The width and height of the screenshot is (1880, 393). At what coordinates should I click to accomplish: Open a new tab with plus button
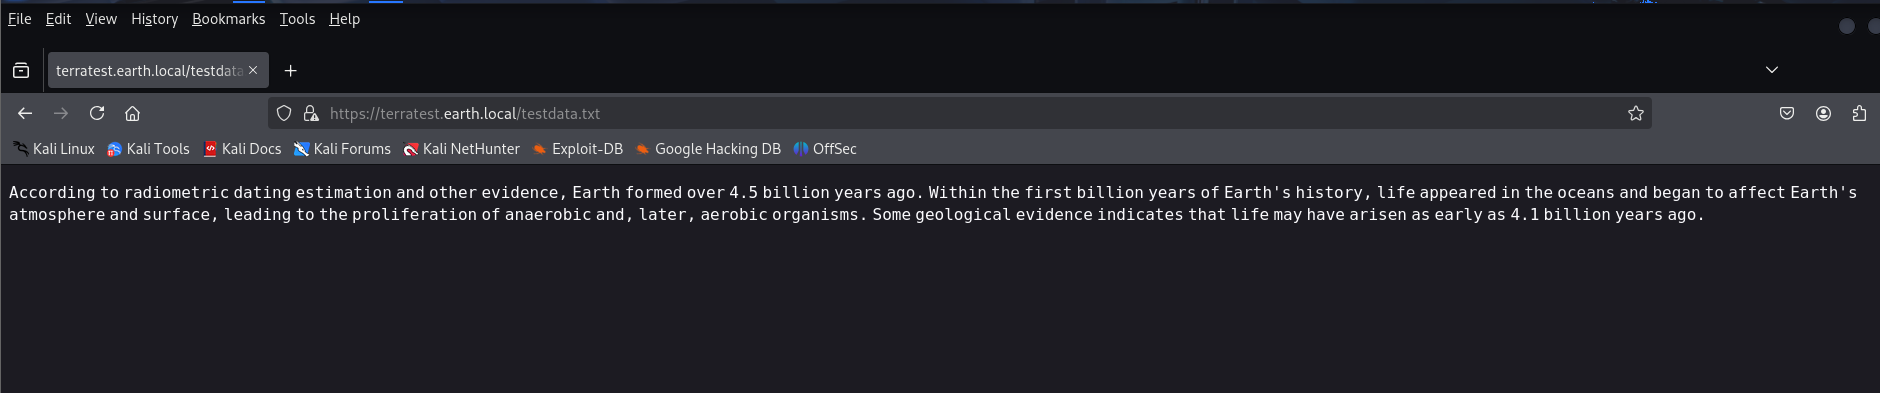coord(290,70)
